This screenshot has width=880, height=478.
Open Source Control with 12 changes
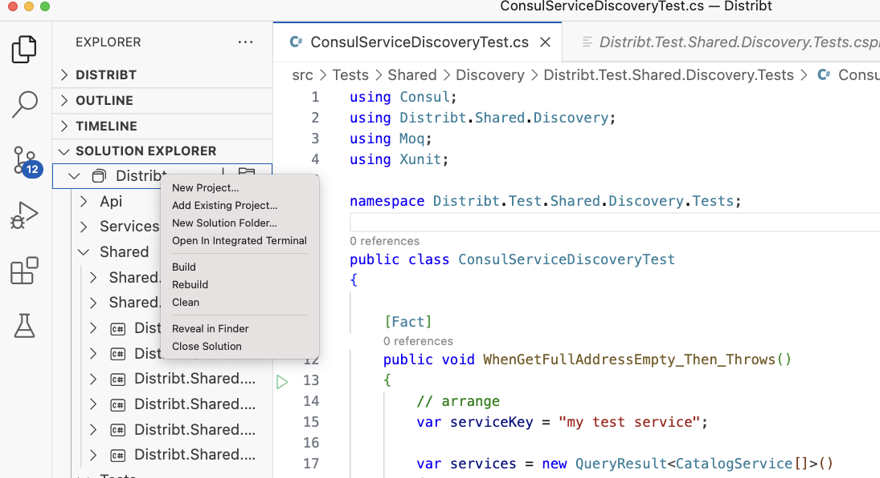tap(26, 162)
